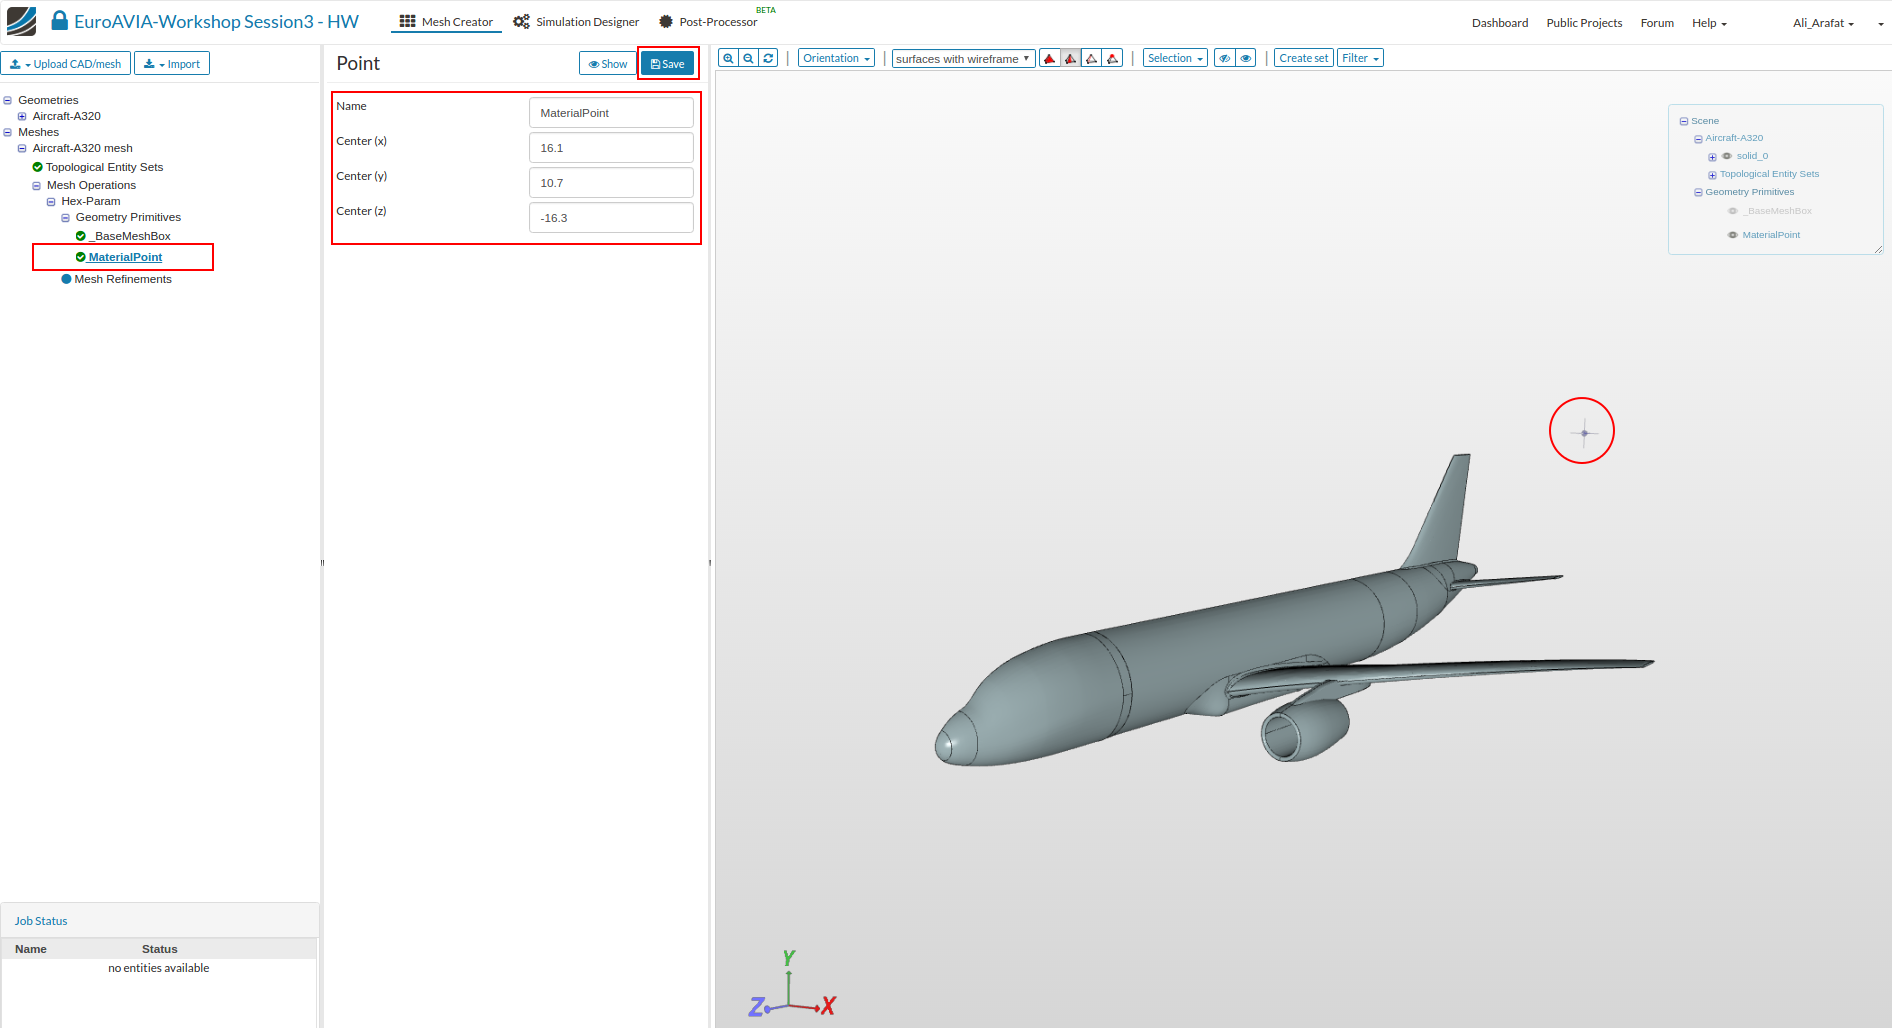Collapse the Meshes node in the project tree
This screenshot has width=1892, height=1028.
click(8, 132)
